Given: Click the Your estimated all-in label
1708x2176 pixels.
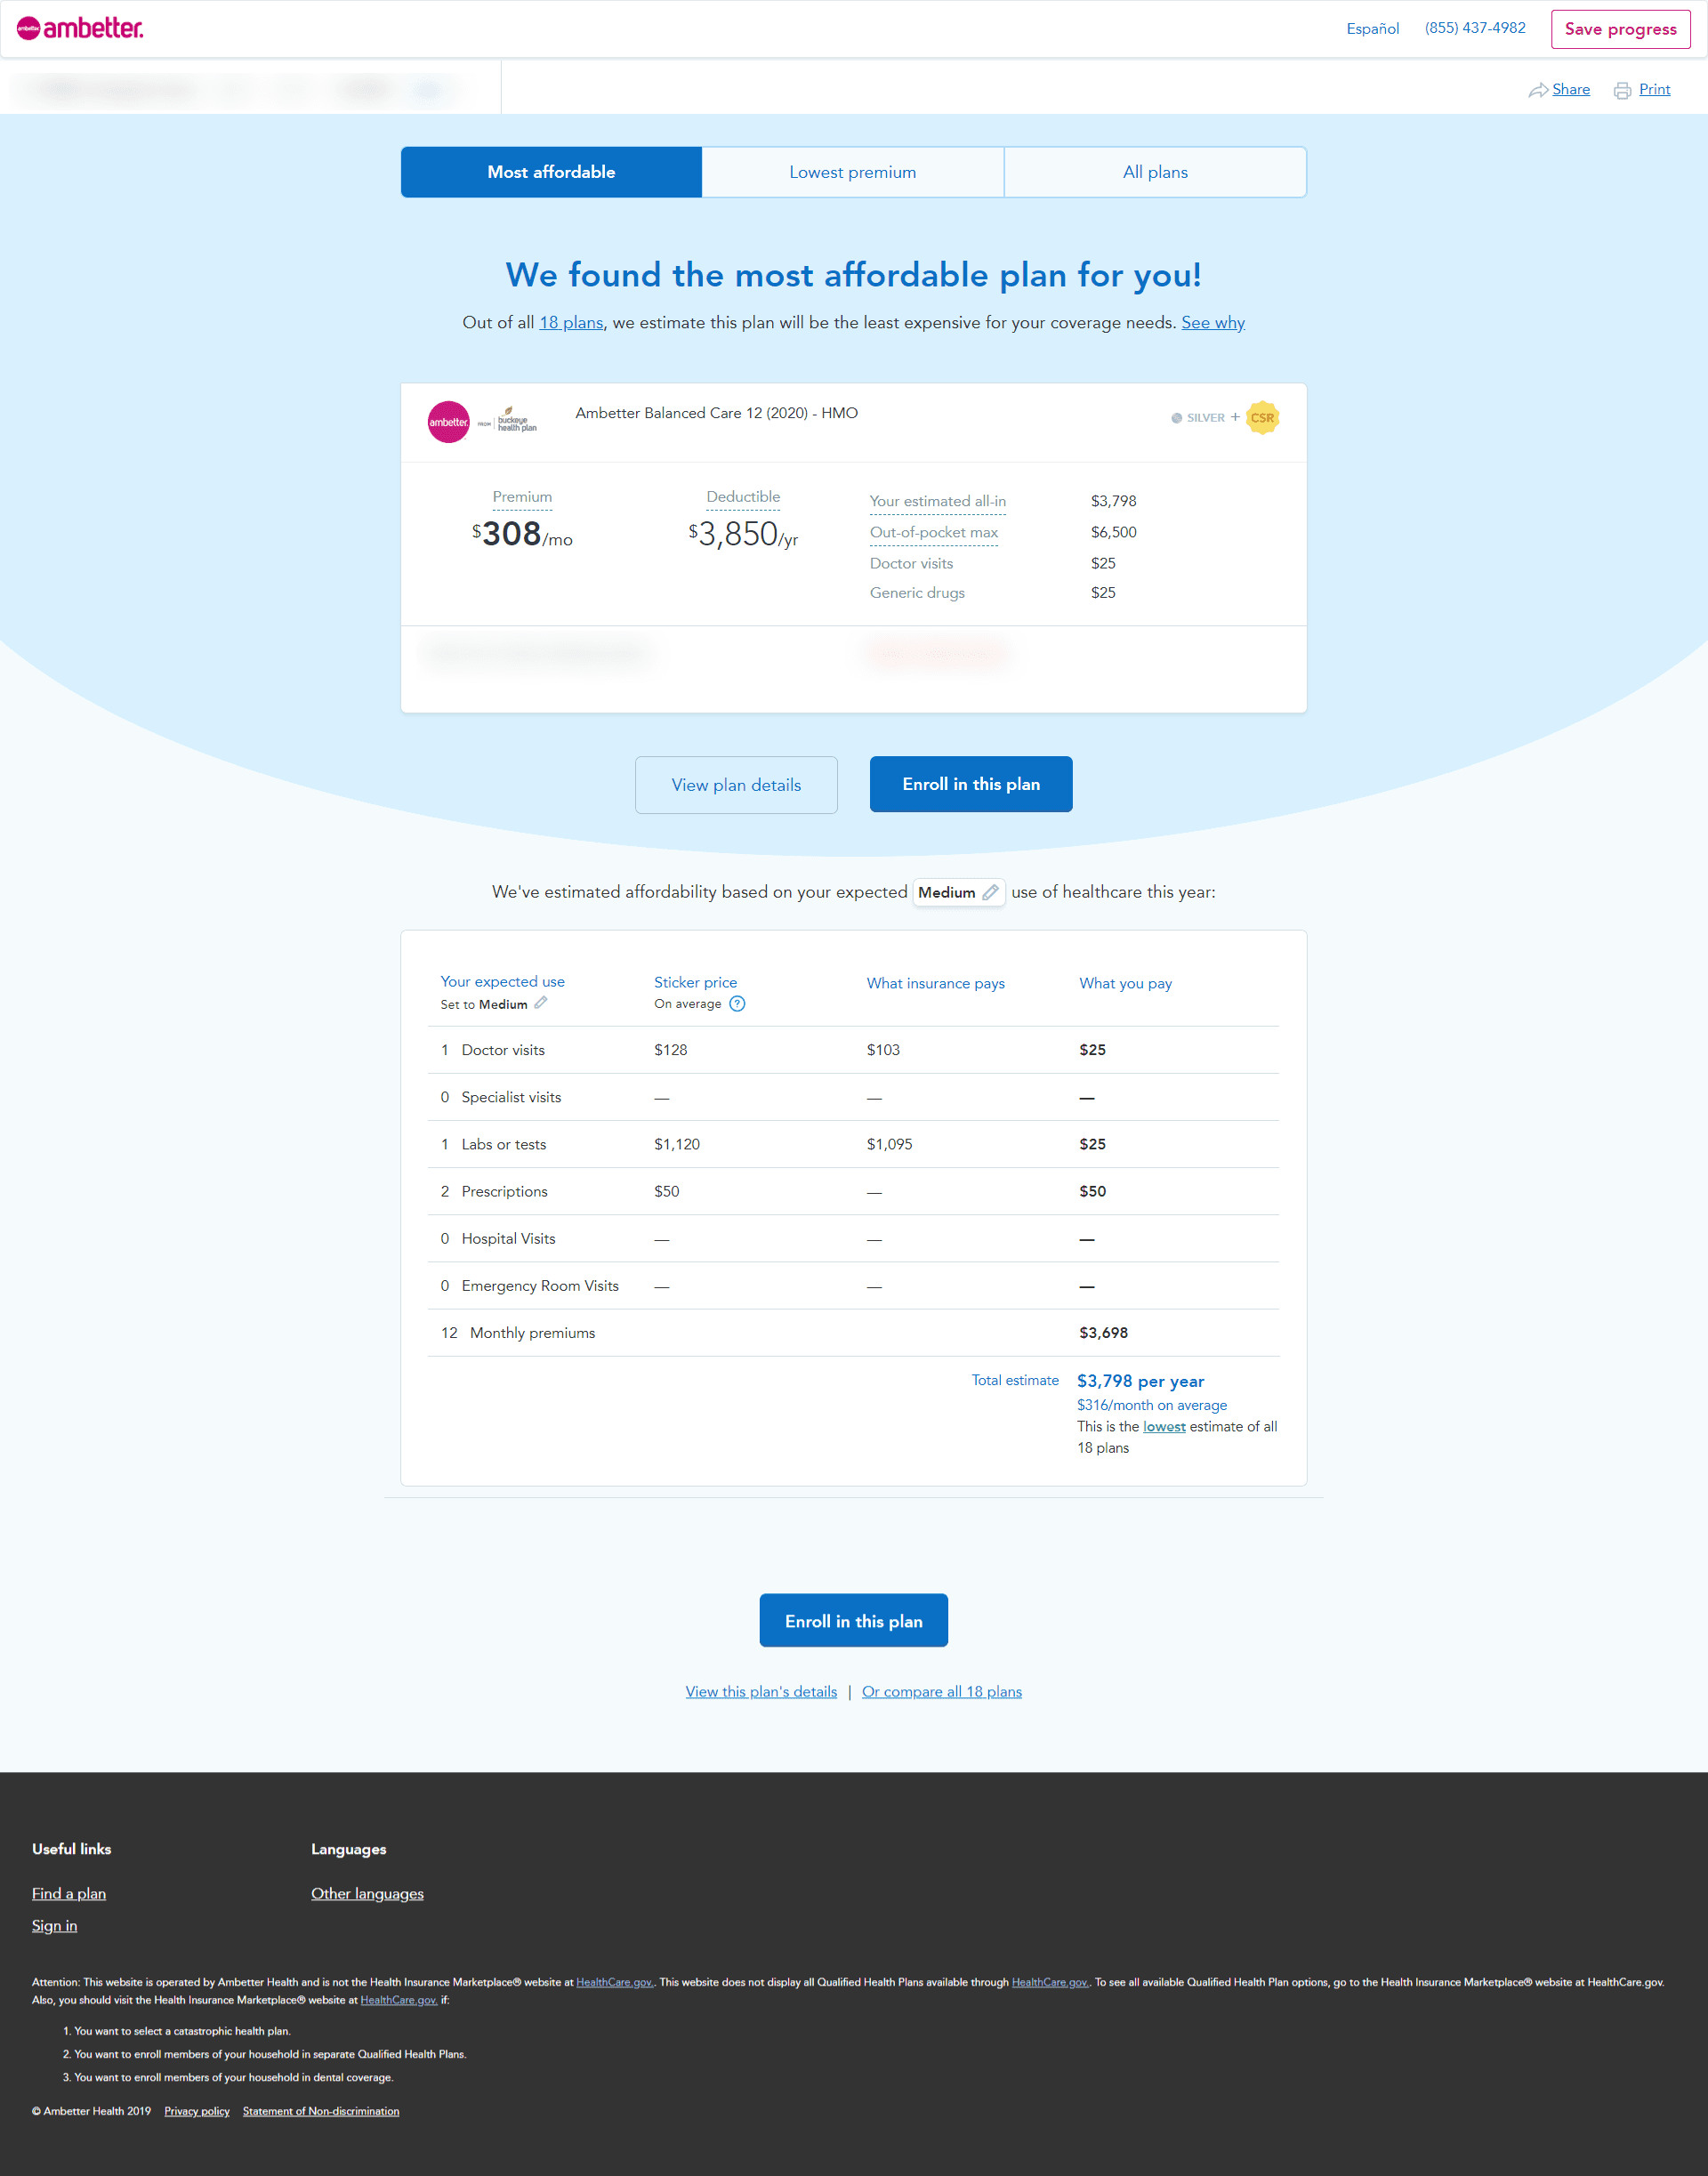Looking at the screenshot, I should coord(938,501).
